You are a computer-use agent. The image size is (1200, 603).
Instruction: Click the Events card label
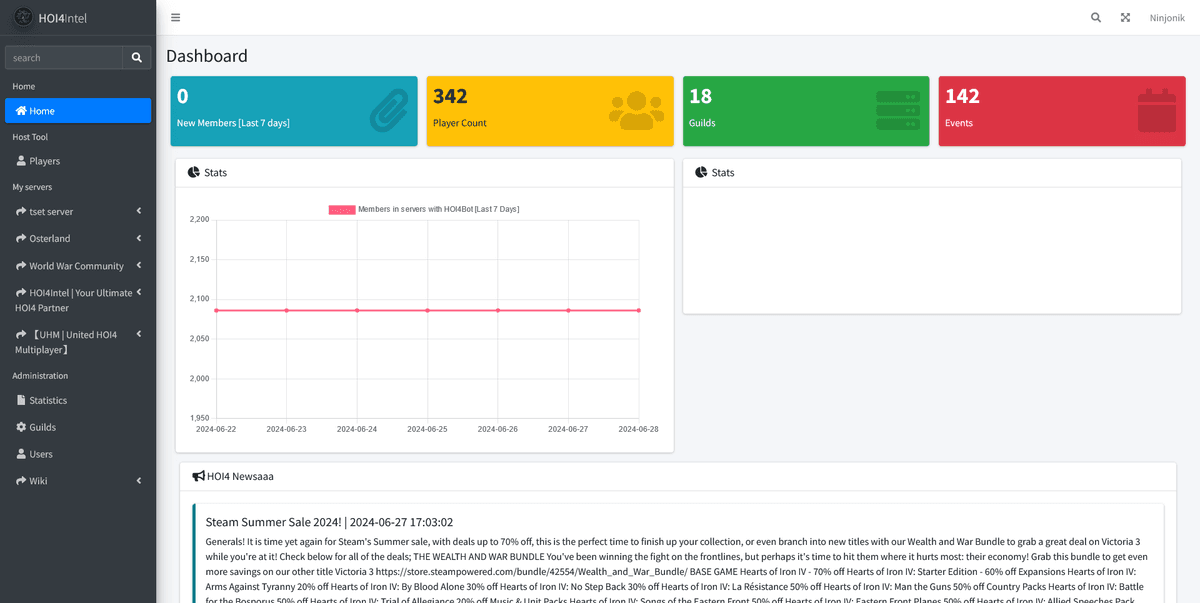click(959, 123)
